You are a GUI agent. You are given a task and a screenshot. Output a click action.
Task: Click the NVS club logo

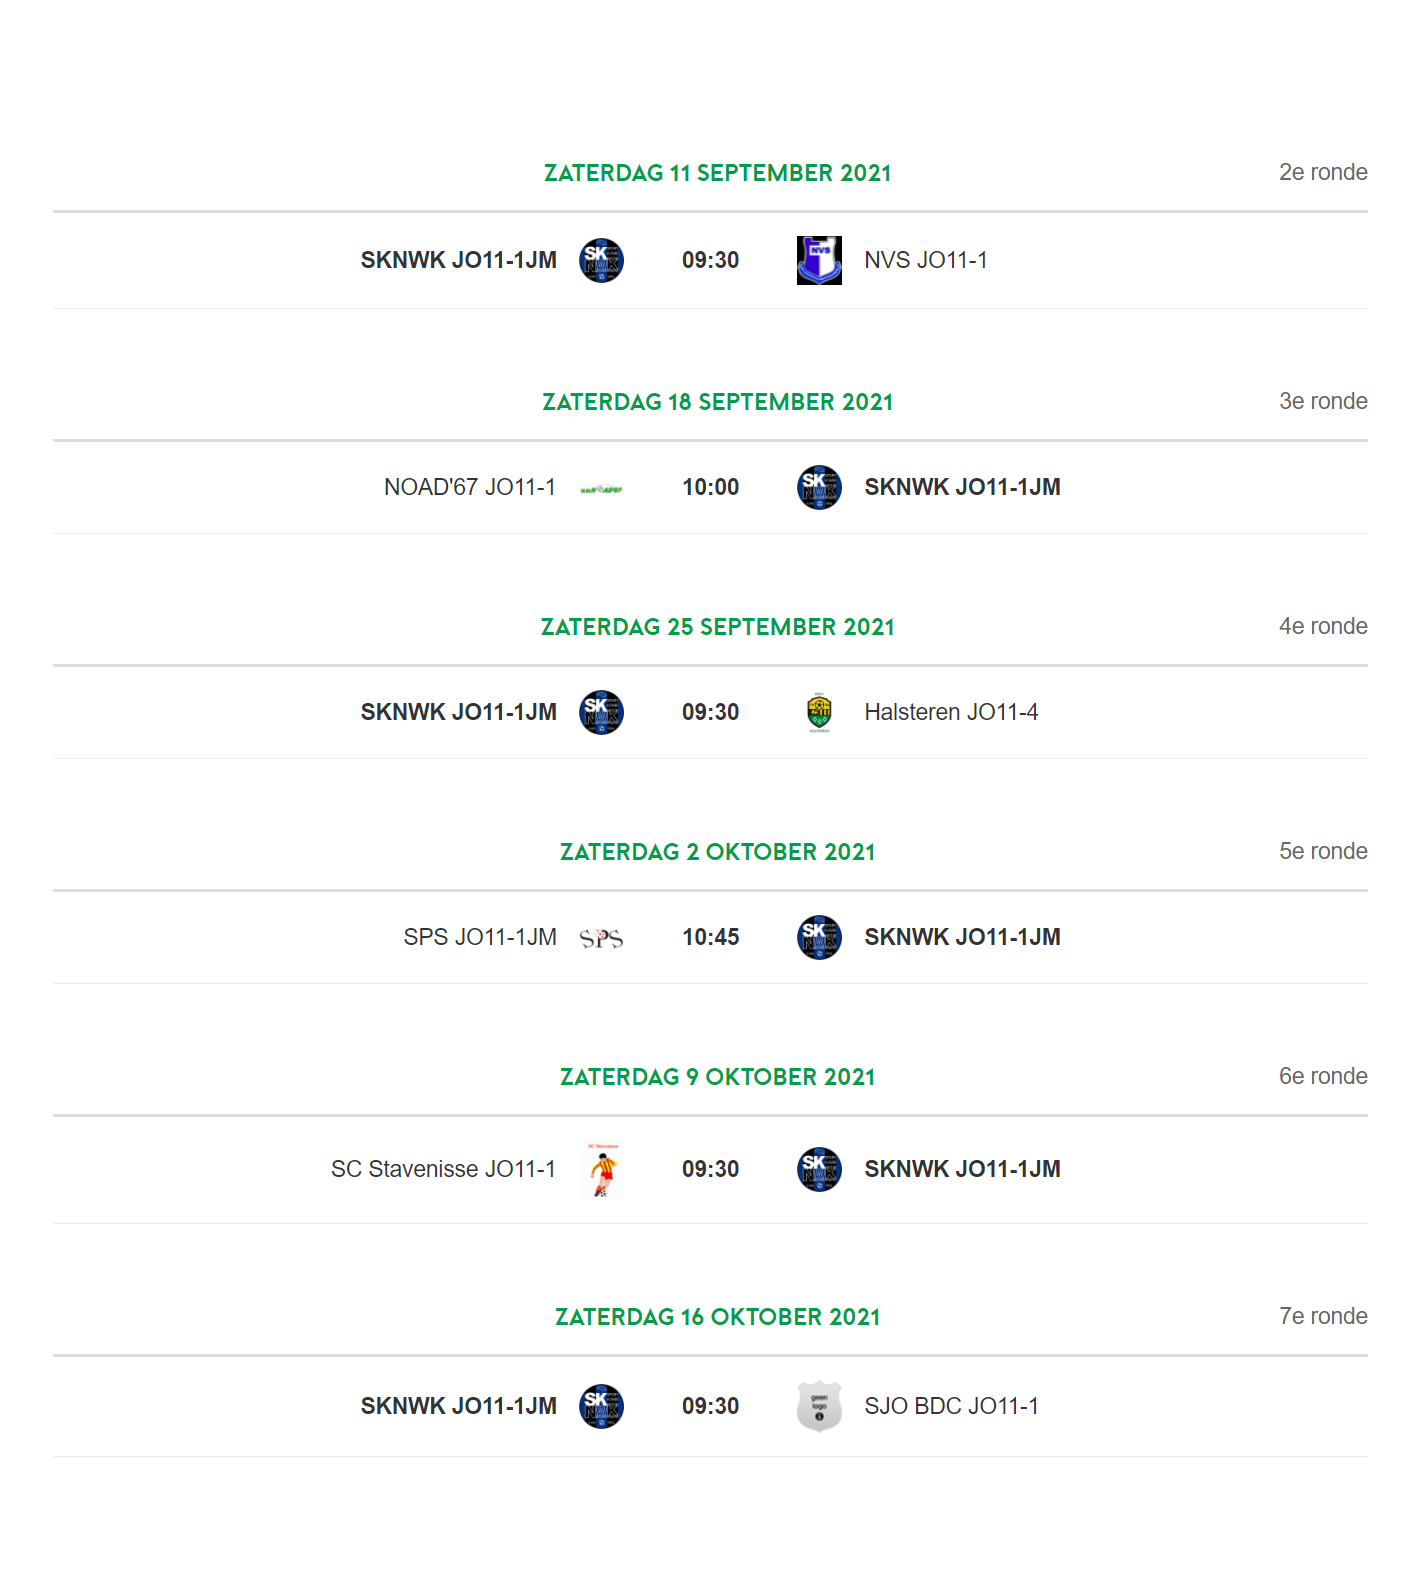(819, 260)
